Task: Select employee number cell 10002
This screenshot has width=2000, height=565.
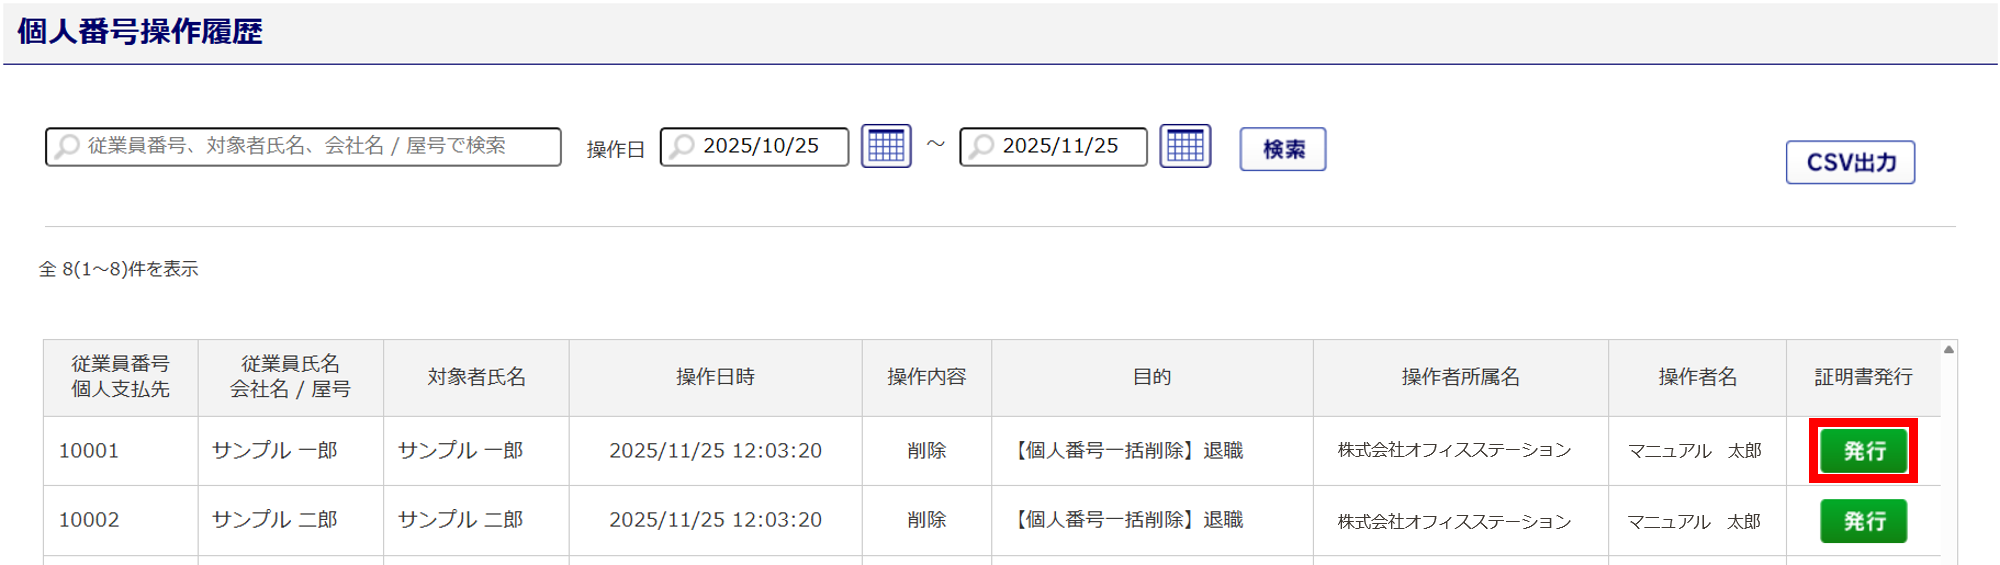Action: tap(89, 520)
